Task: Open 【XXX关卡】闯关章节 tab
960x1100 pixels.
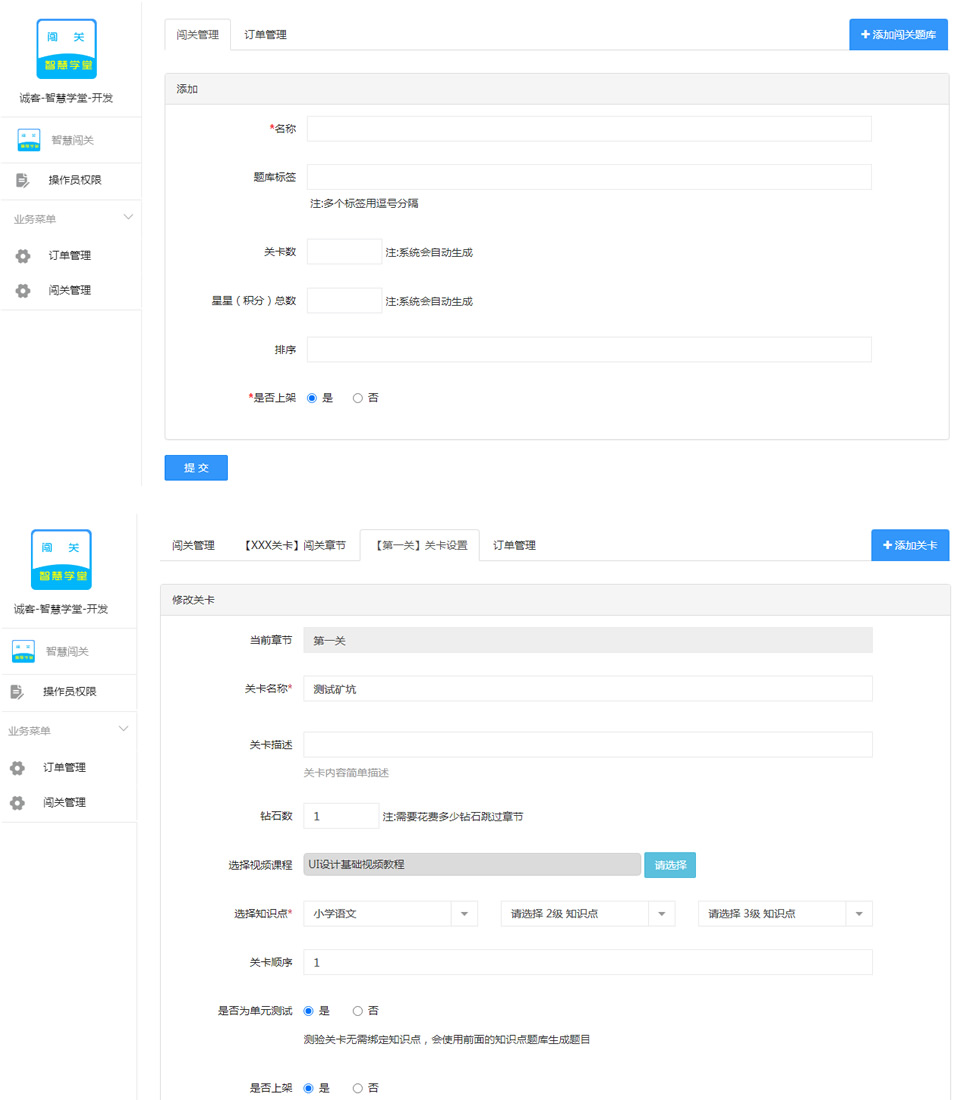Action: tap(295, 545)
